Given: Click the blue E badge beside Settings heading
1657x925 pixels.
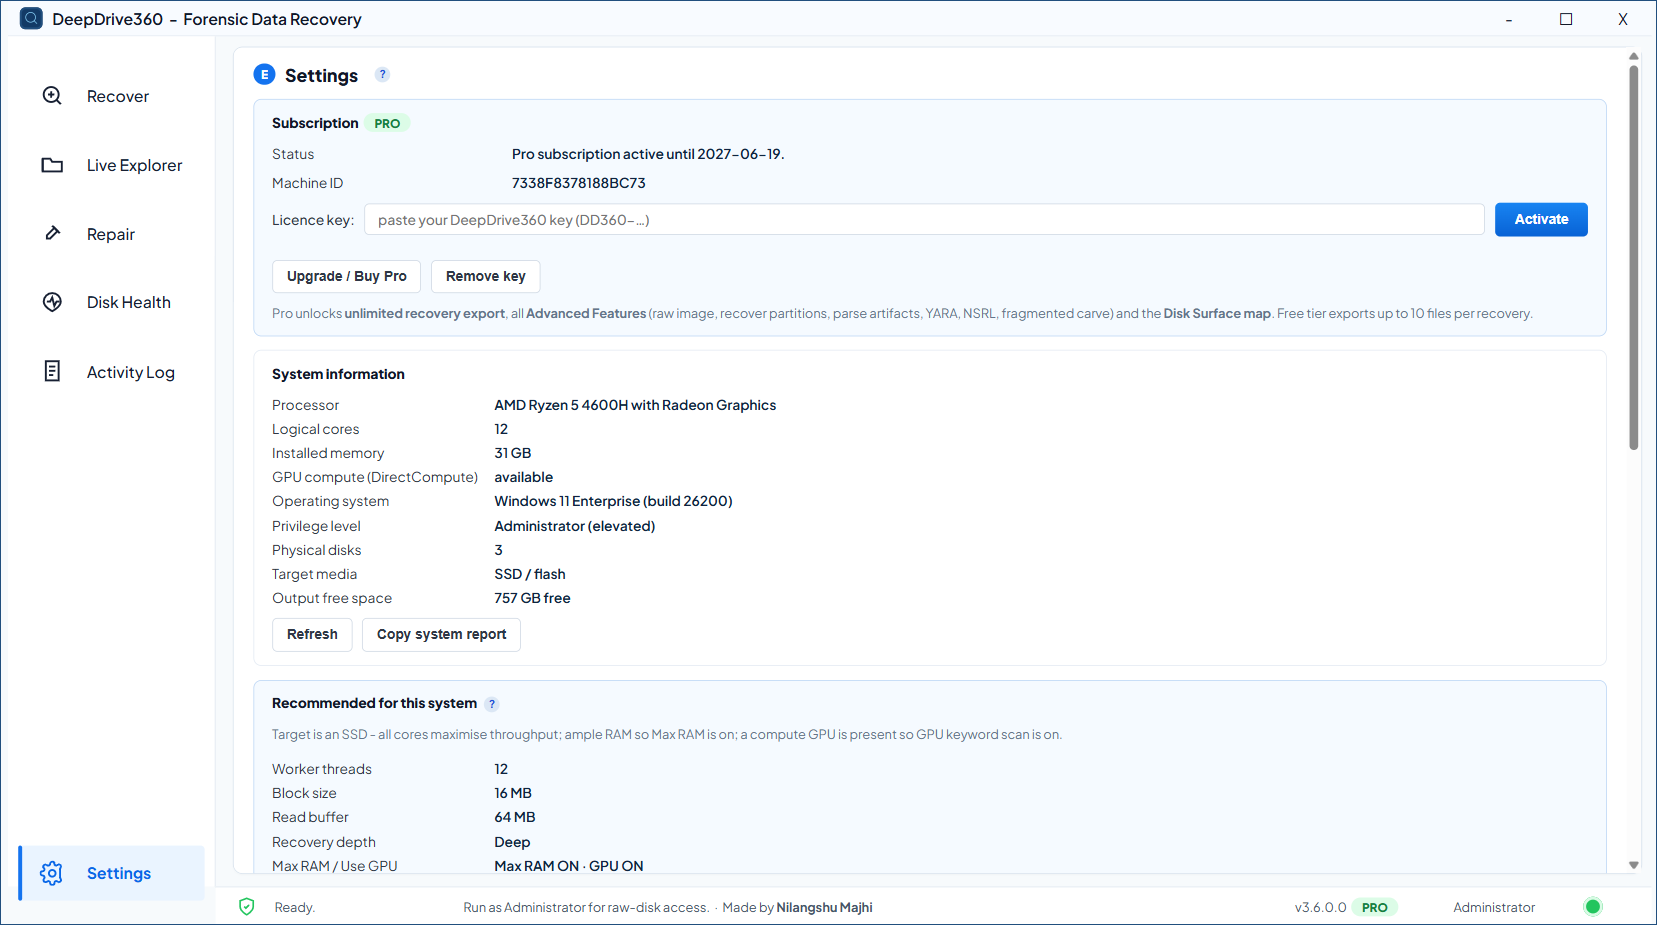Looking at the screenshot, I should pos(264,75).
